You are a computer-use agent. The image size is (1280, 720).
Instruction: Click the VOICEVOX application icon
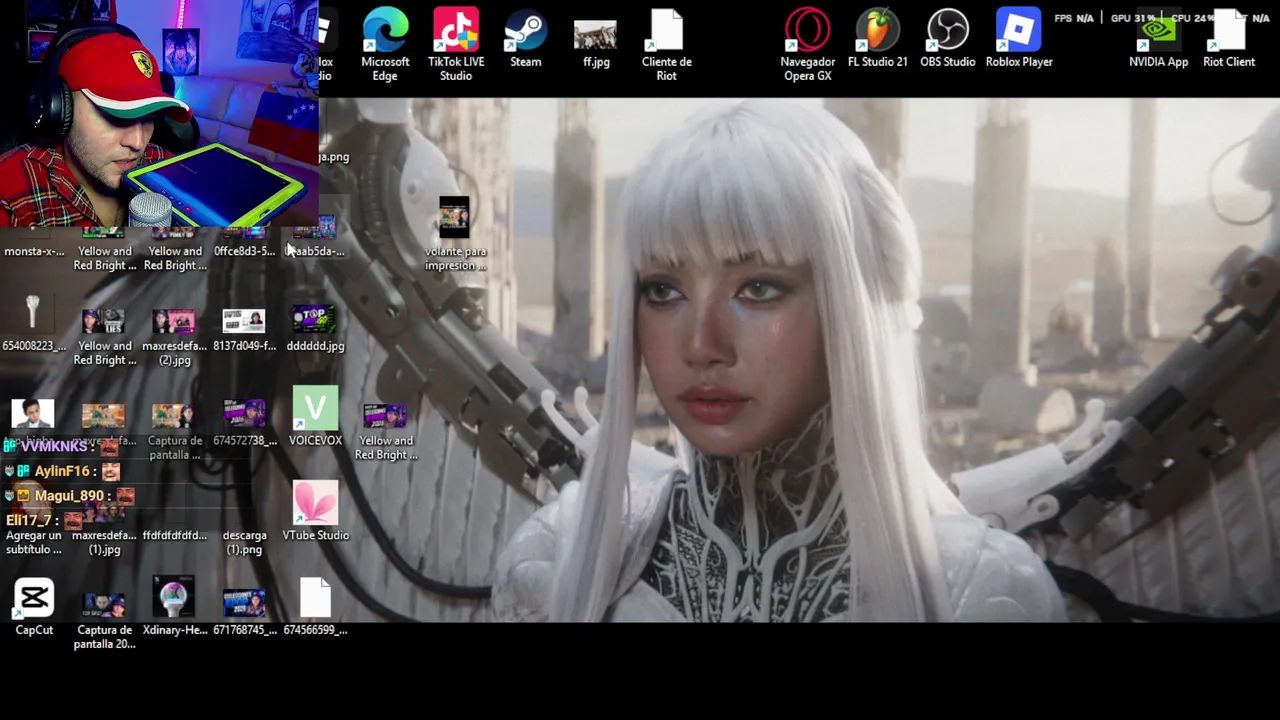[x=315, y=416]
